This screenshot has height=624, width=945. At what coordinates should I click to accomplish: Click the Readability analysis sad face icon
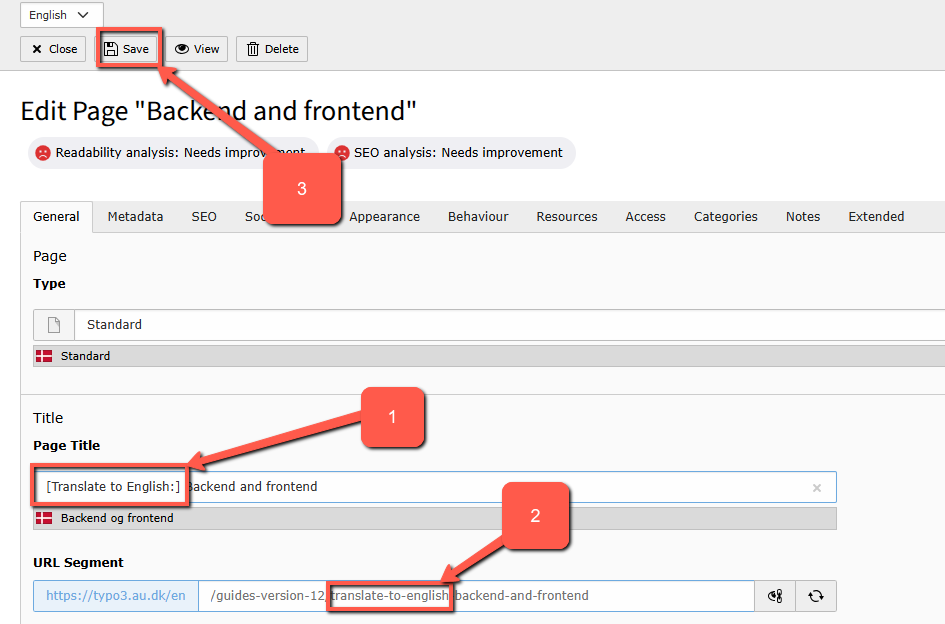pyautogui.click(x=43, y=153)
